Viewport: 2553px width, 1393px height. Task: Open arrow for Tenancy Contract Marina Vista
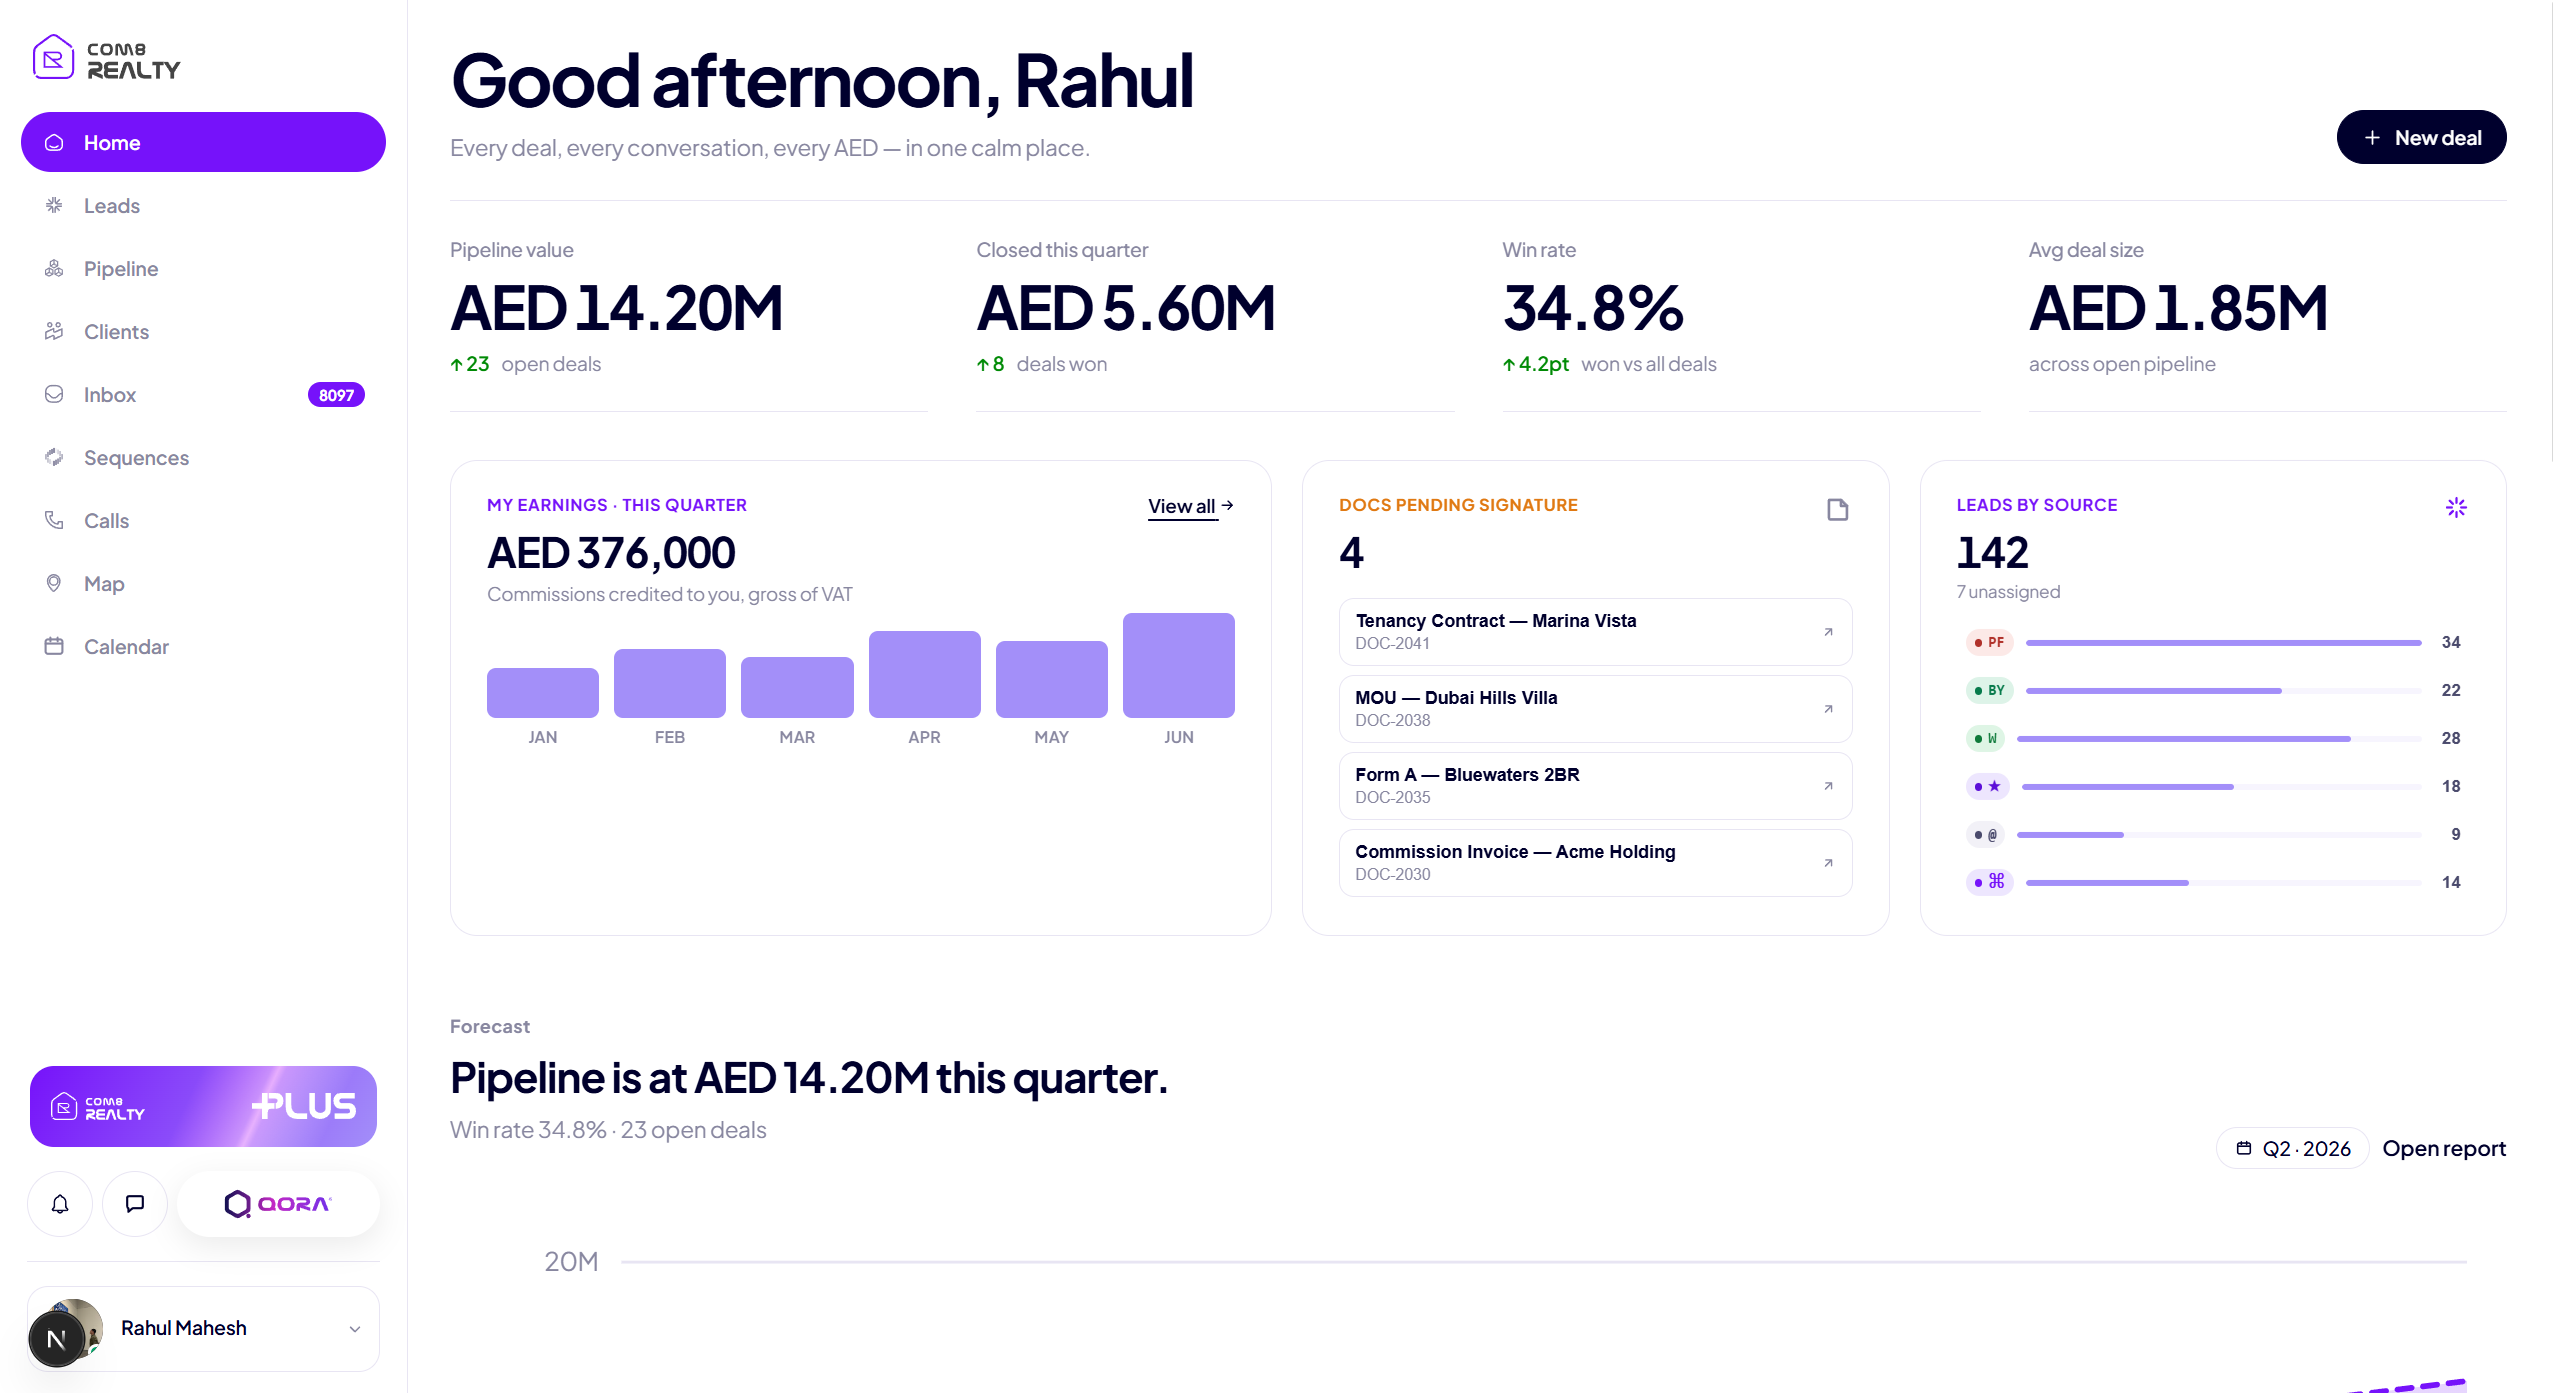click(x=1828, y=632)
